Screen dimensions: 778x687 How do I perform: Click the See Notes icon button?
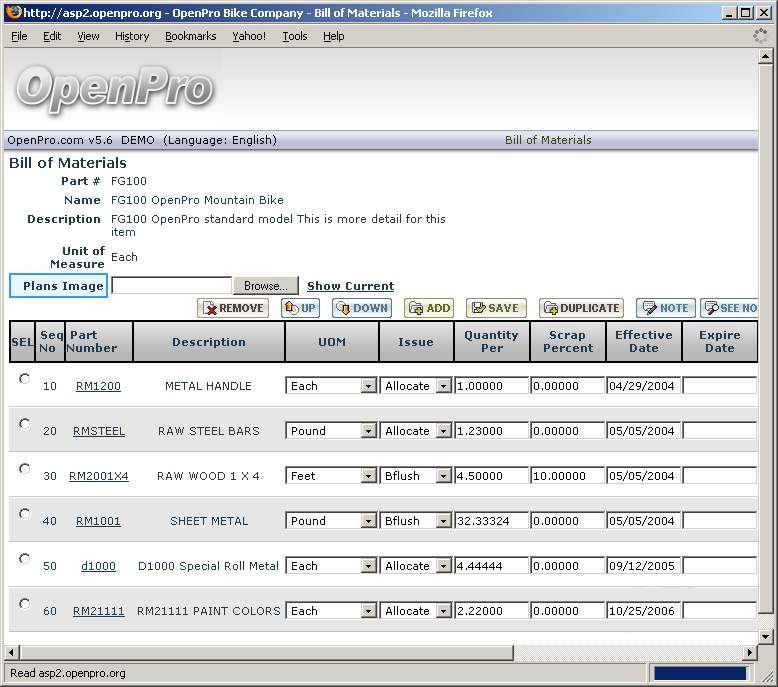coord(729,308)
